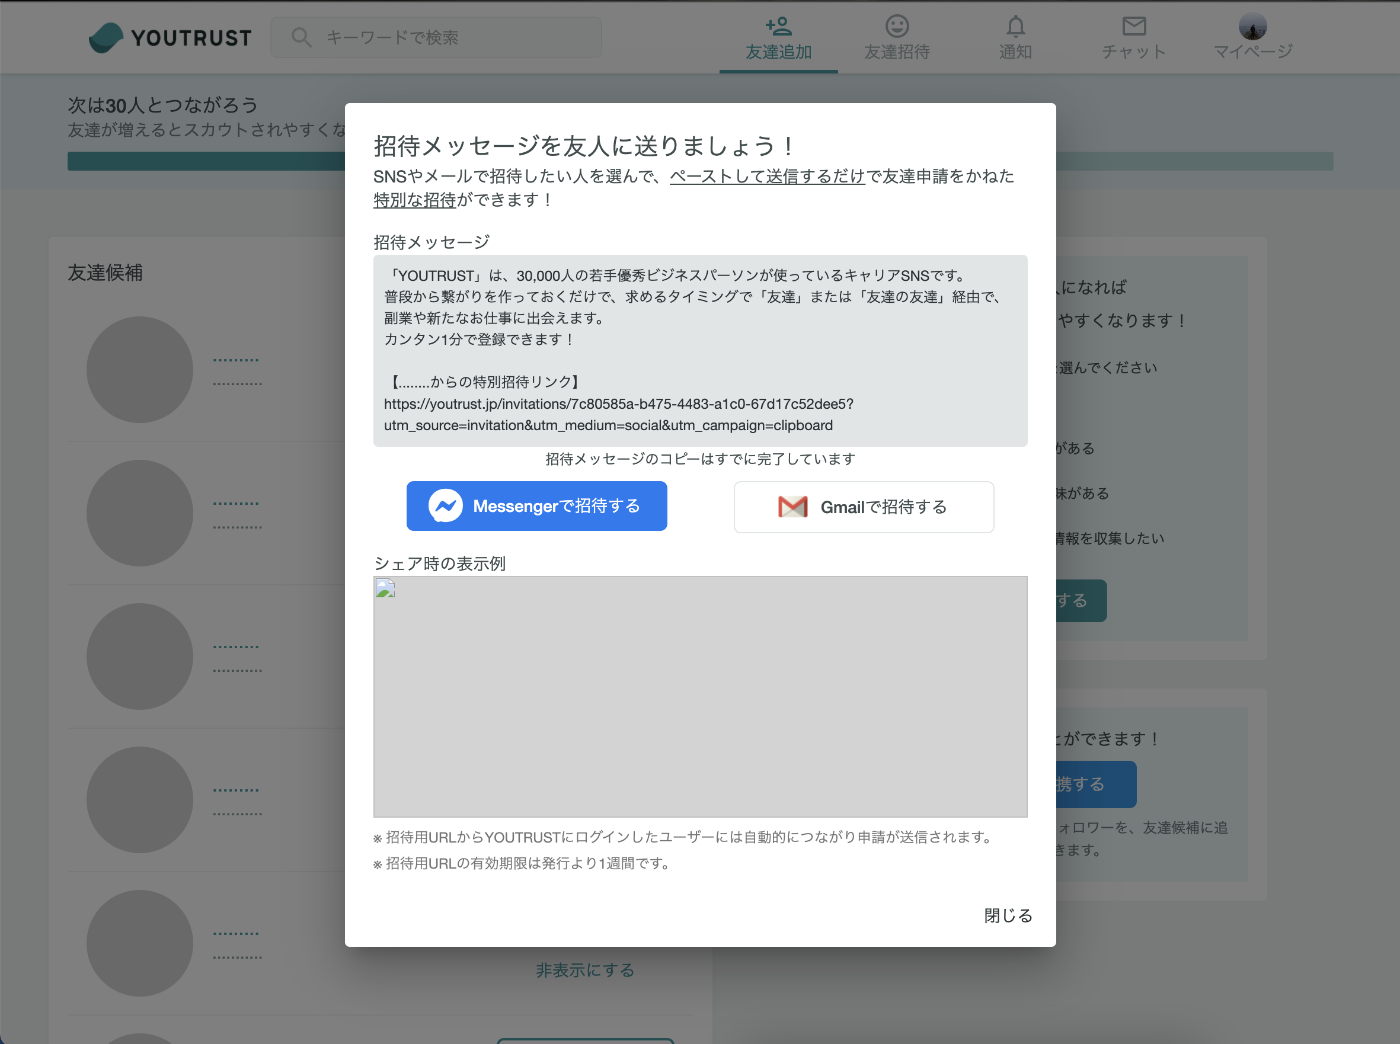Click the search magnifier icon
The image size is (1400, 1044).
(301, 37)
